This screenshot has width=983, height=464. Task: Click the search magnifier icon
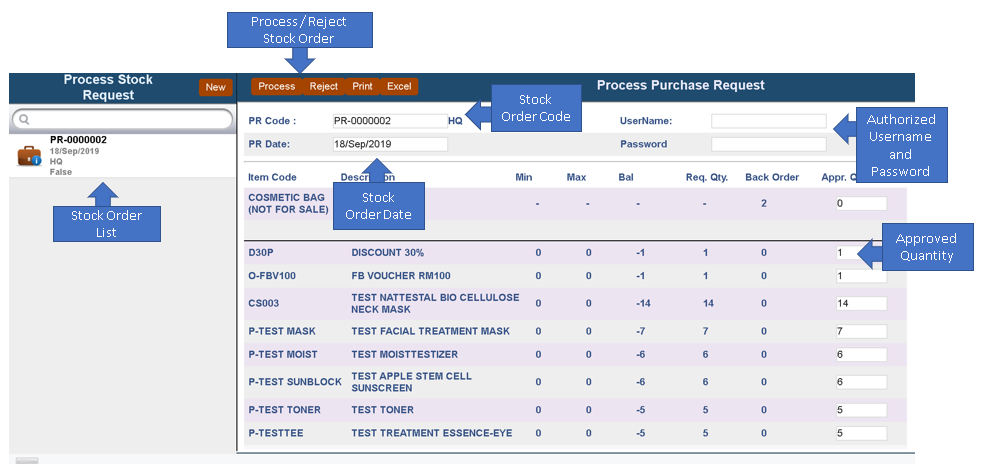24,119
